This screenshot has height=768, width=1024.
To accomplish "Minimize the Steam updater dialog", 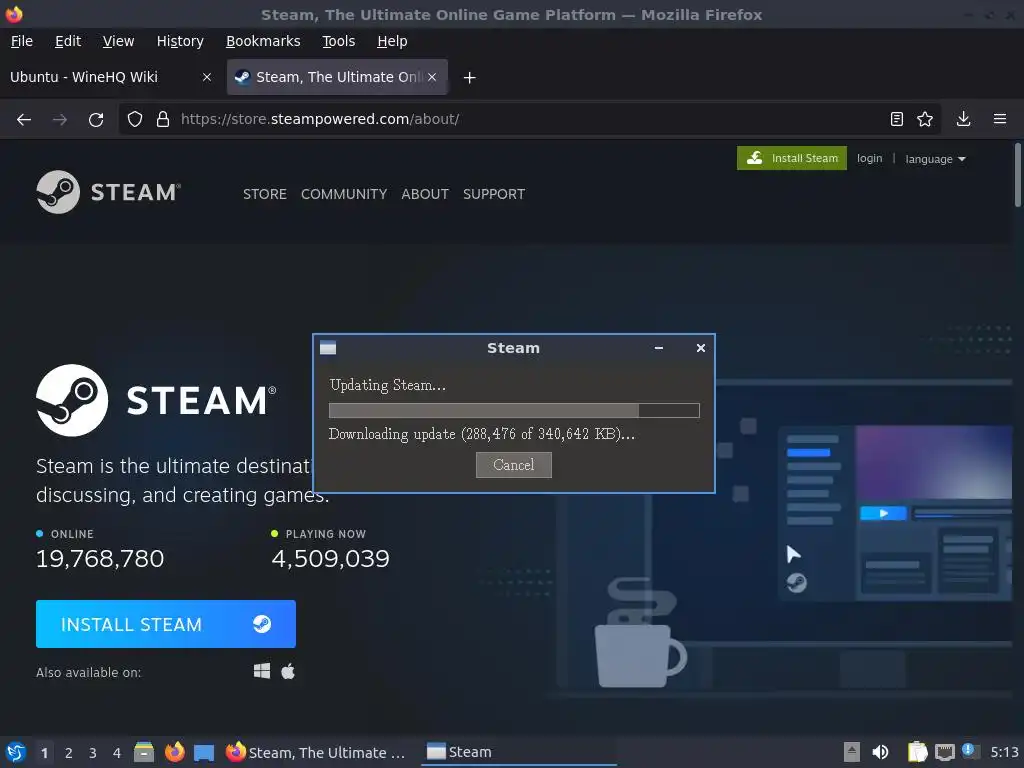I will (659, 348).
